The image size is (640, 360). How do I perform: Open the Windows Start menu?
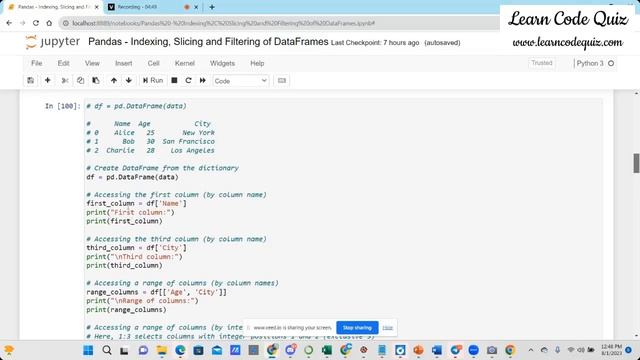click(88, 350)
